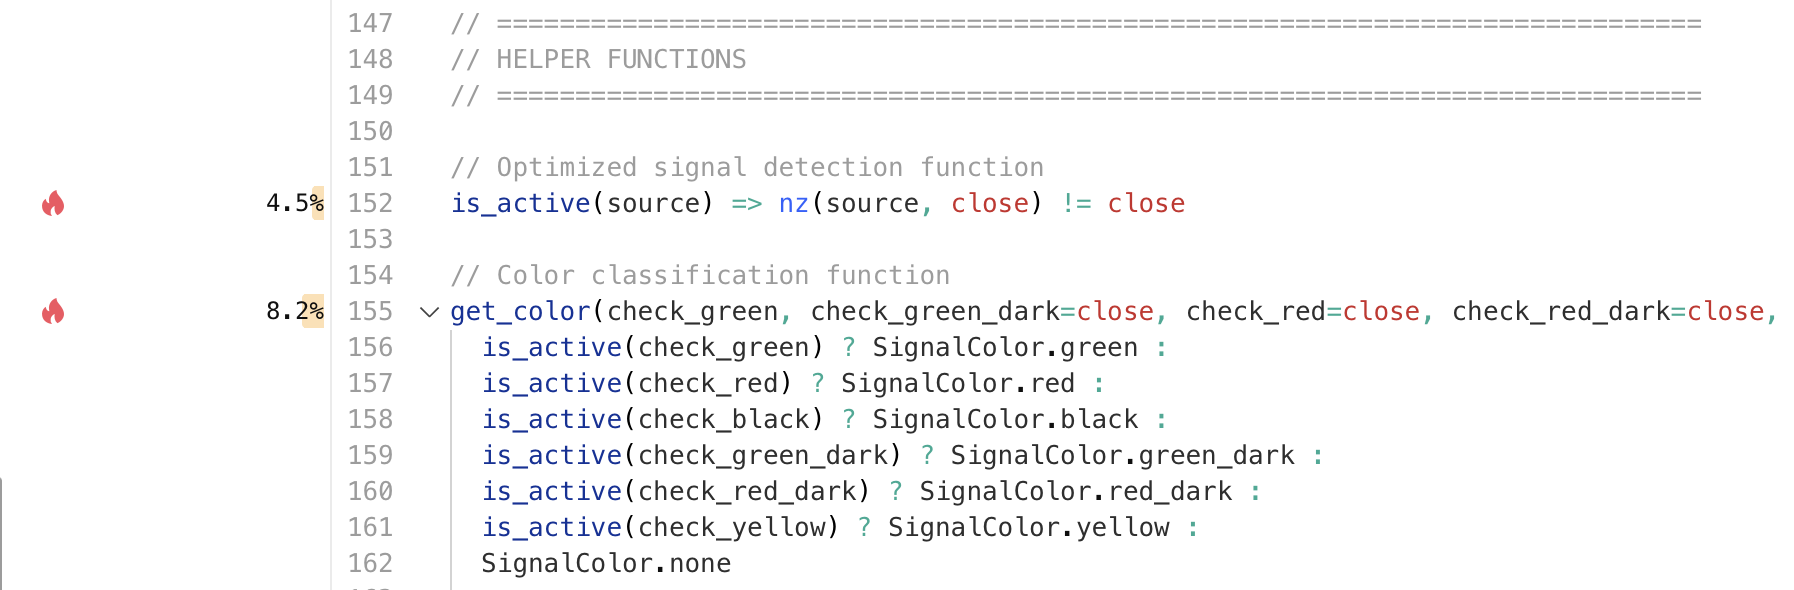Click line number 147 in gutter

click(370, 23)
